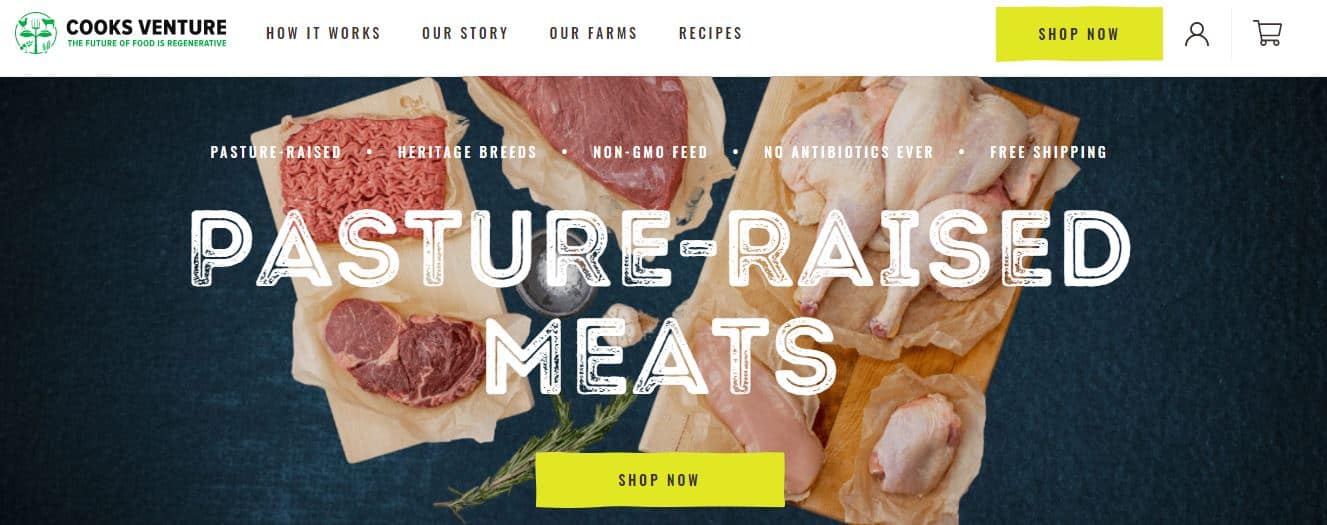Click the SHOP NOW button below the headline
Image resolution: width=1327 pixels, height=525 pixels.
pyautogui.click(x=659, y=480)
